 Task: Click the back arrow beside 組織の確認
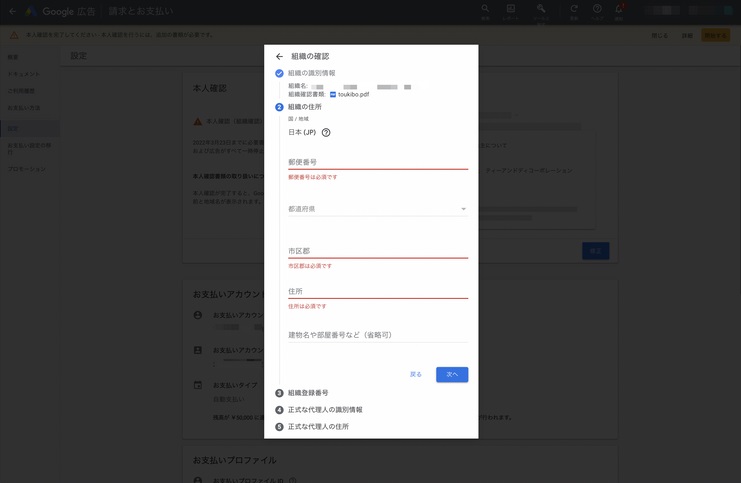(x=279, y=57)
